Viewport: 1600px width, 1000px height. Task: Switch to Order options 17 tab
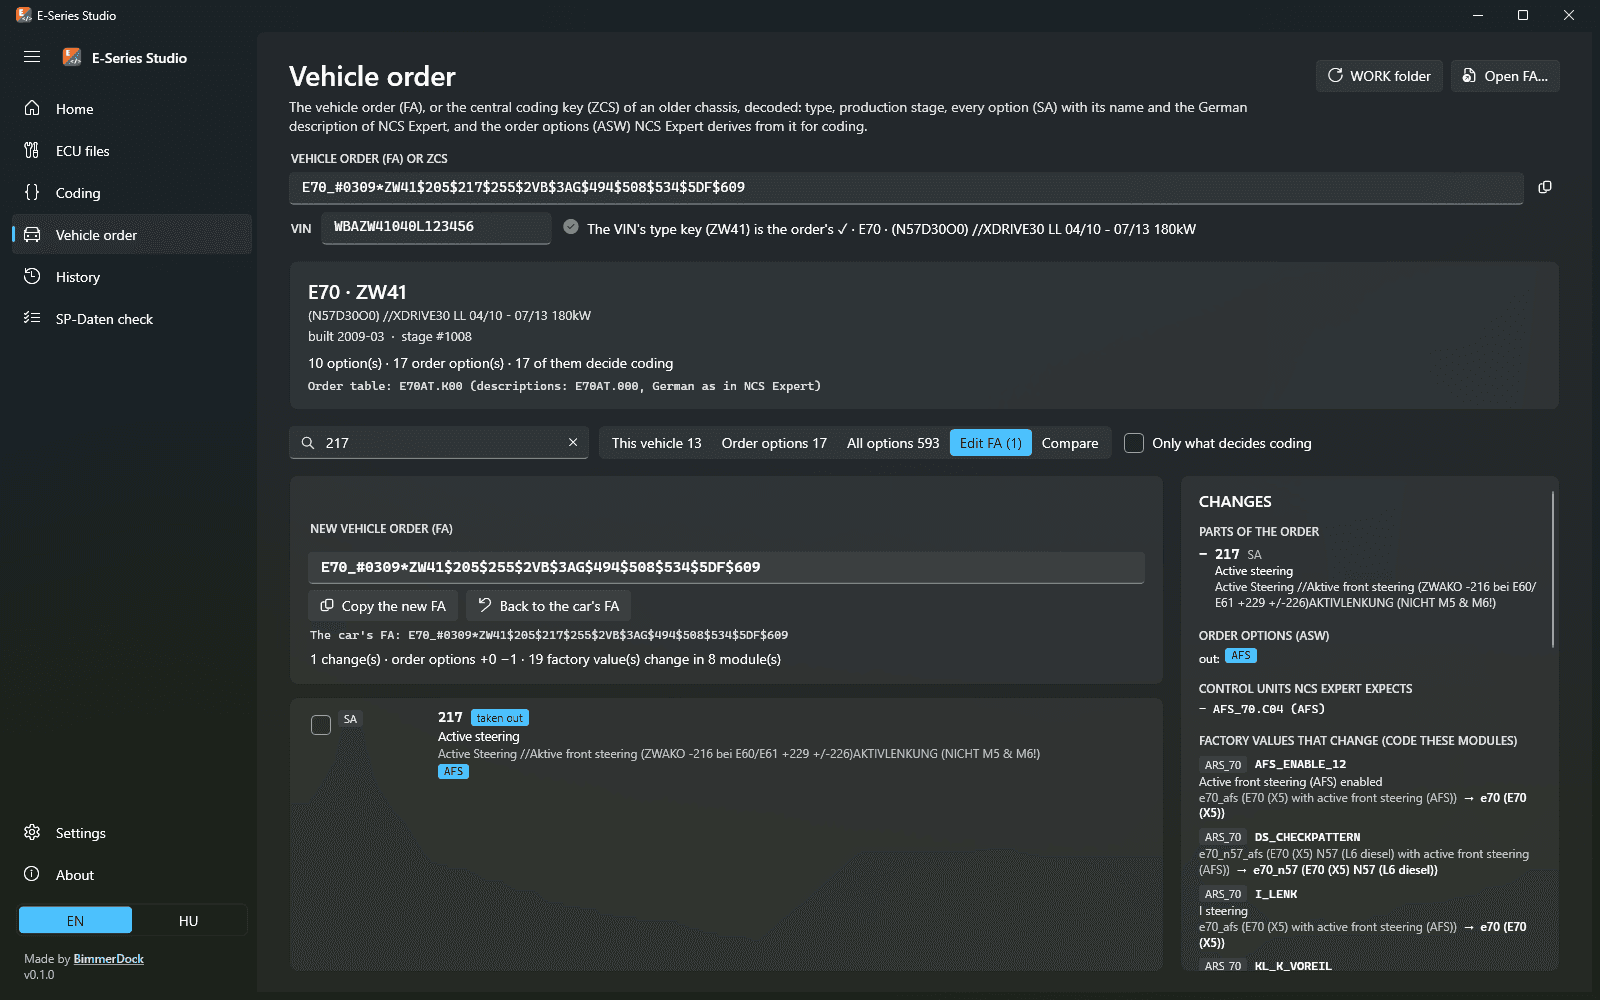click(x=774, y=443)
